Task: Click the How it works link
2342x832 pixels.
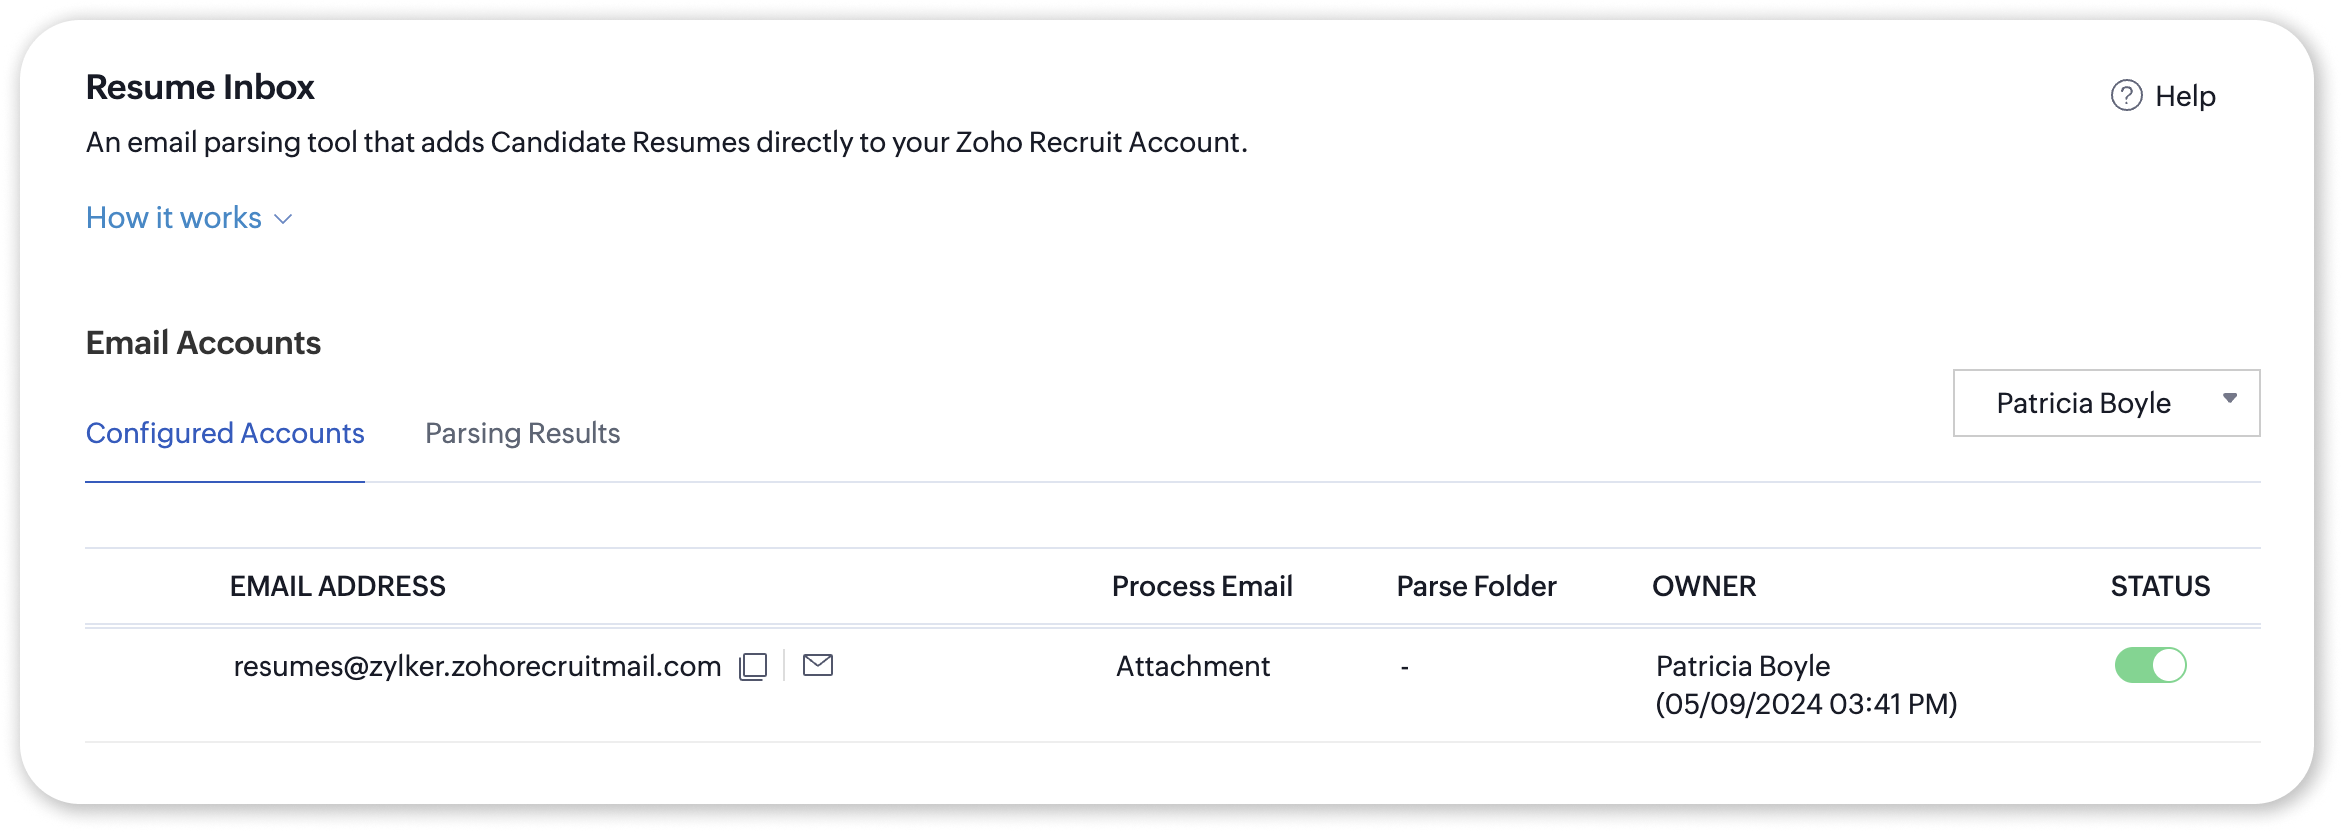Action: pos(174,218)
